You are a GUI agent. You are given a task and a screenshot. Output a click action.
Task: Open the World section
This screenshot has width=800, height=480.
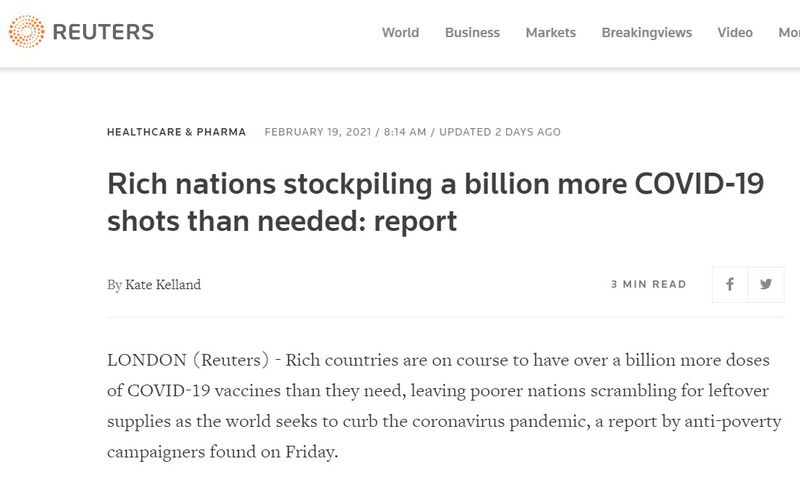coord(401,33)
